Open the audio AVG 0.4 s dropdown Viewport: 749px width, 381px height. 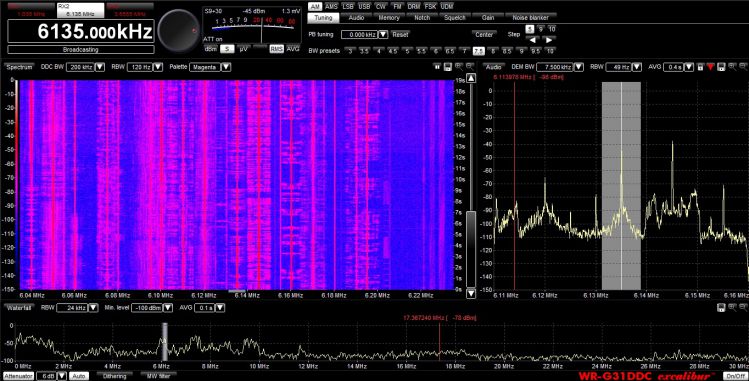[x=688, y=67]
